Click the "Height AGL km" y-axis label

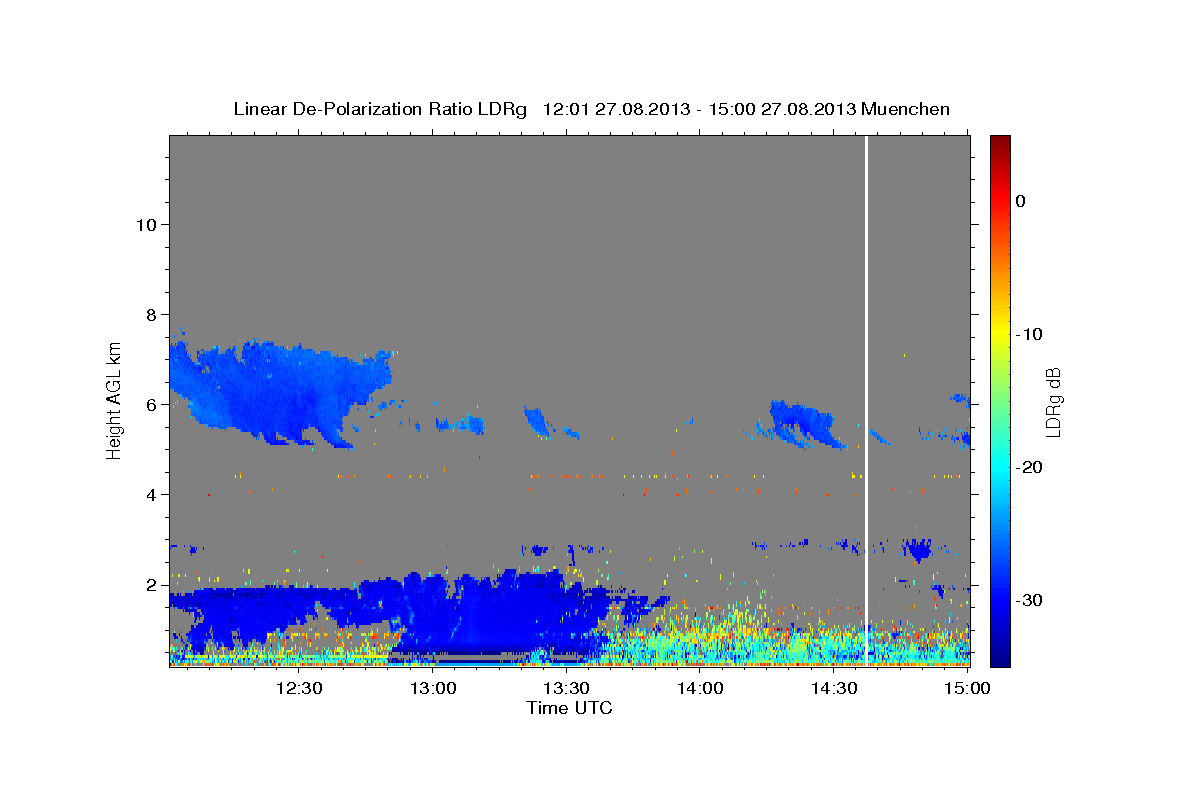click(115, 399)
